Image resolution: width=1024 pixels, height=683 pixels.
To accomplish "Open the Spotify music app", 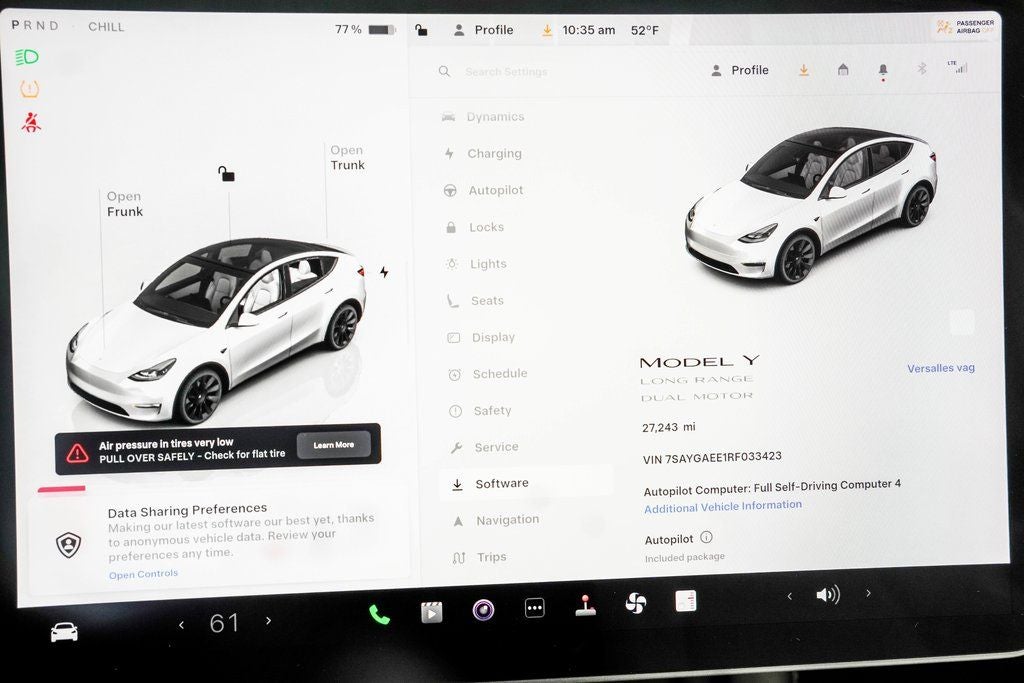I will coord(483,607).
